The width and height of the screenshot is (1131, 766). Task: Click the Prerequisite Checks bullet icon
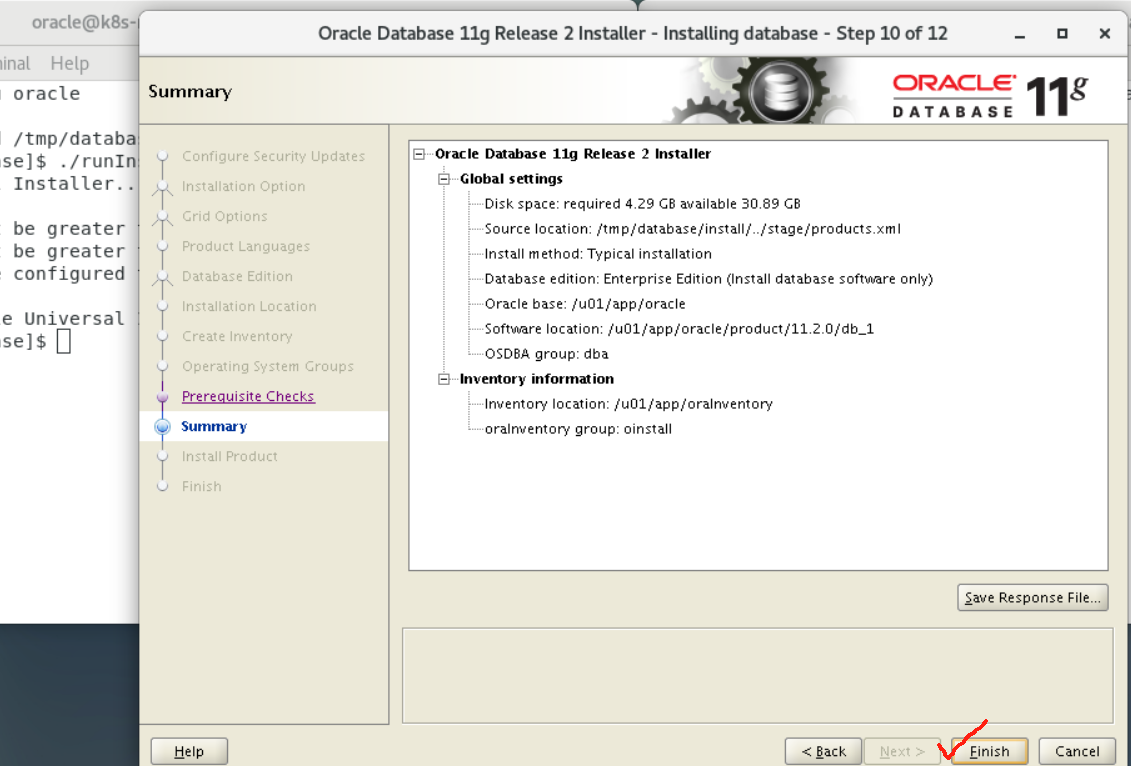(x=162, y=397)
